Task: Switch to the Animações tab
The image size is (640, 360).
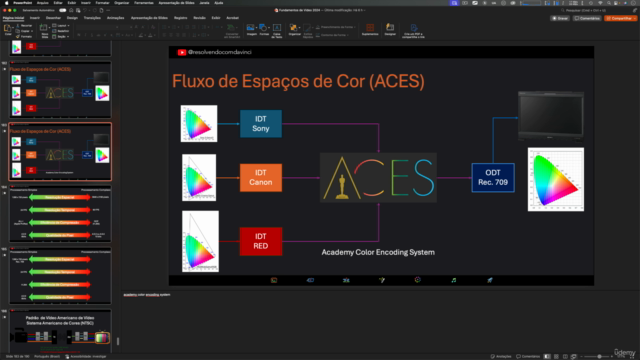Action: click(x=116, y=18)
